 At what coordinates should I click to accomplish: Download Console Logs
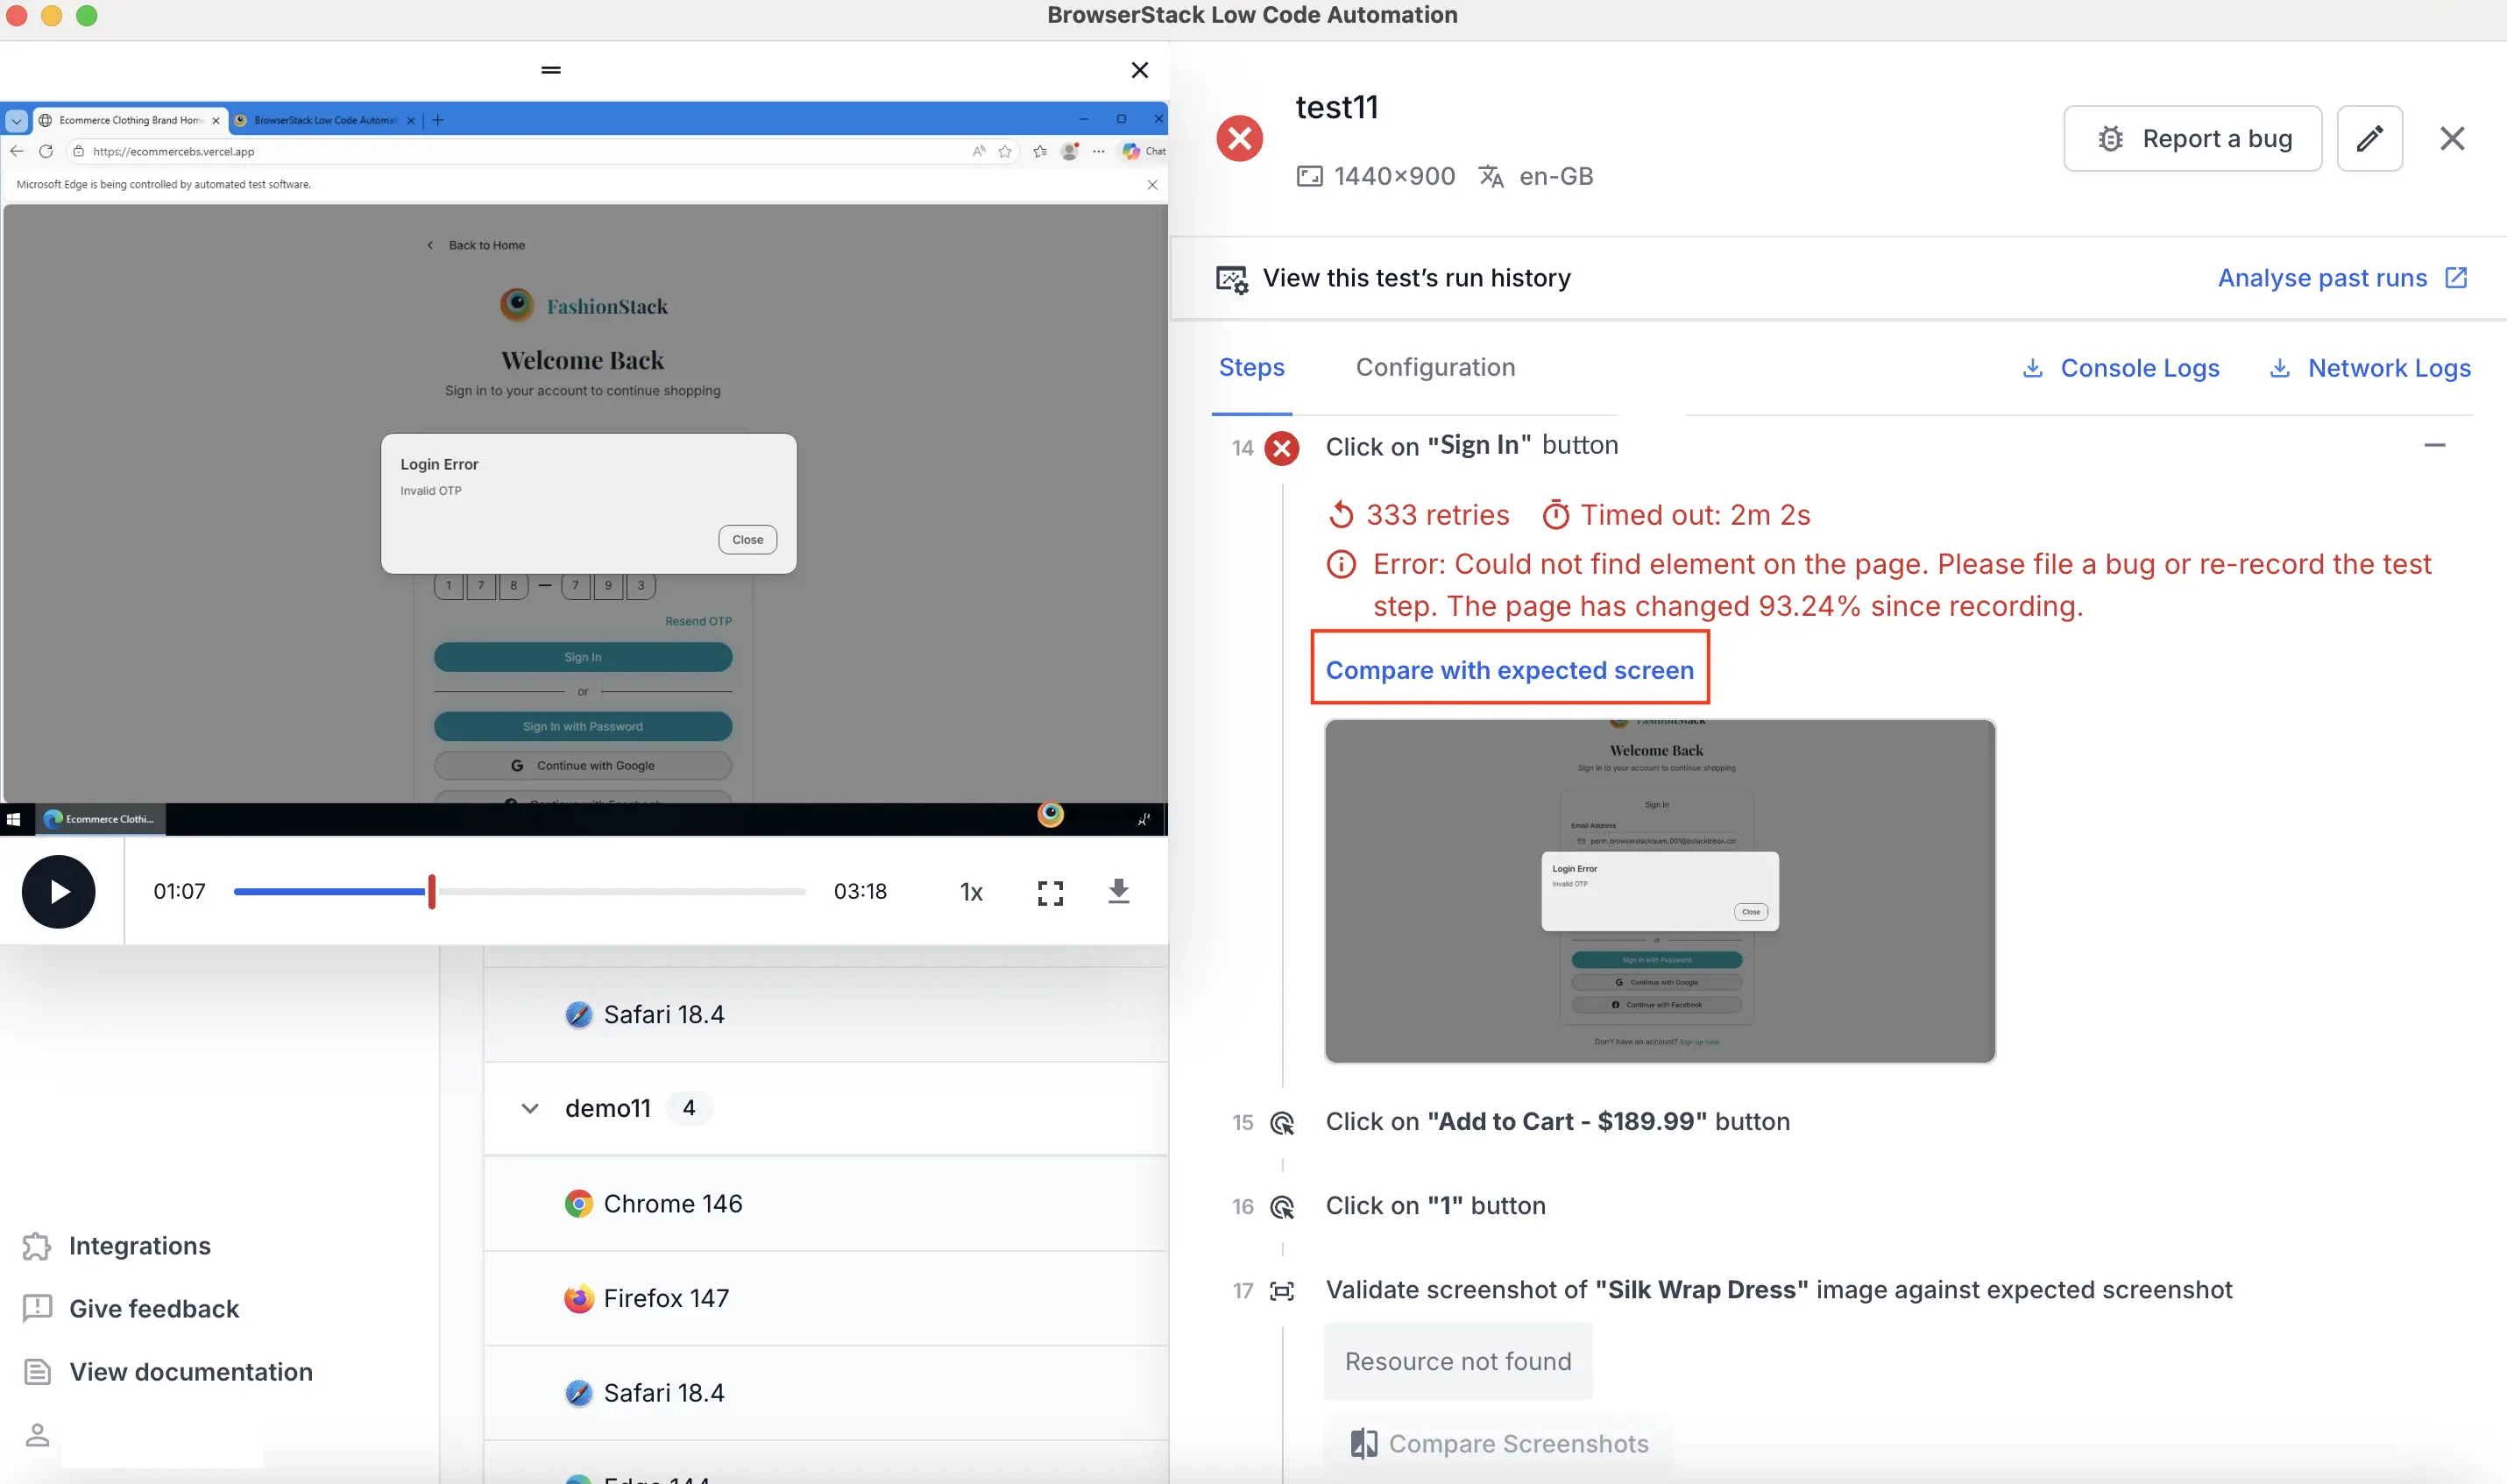click(x=2120, y=368)
